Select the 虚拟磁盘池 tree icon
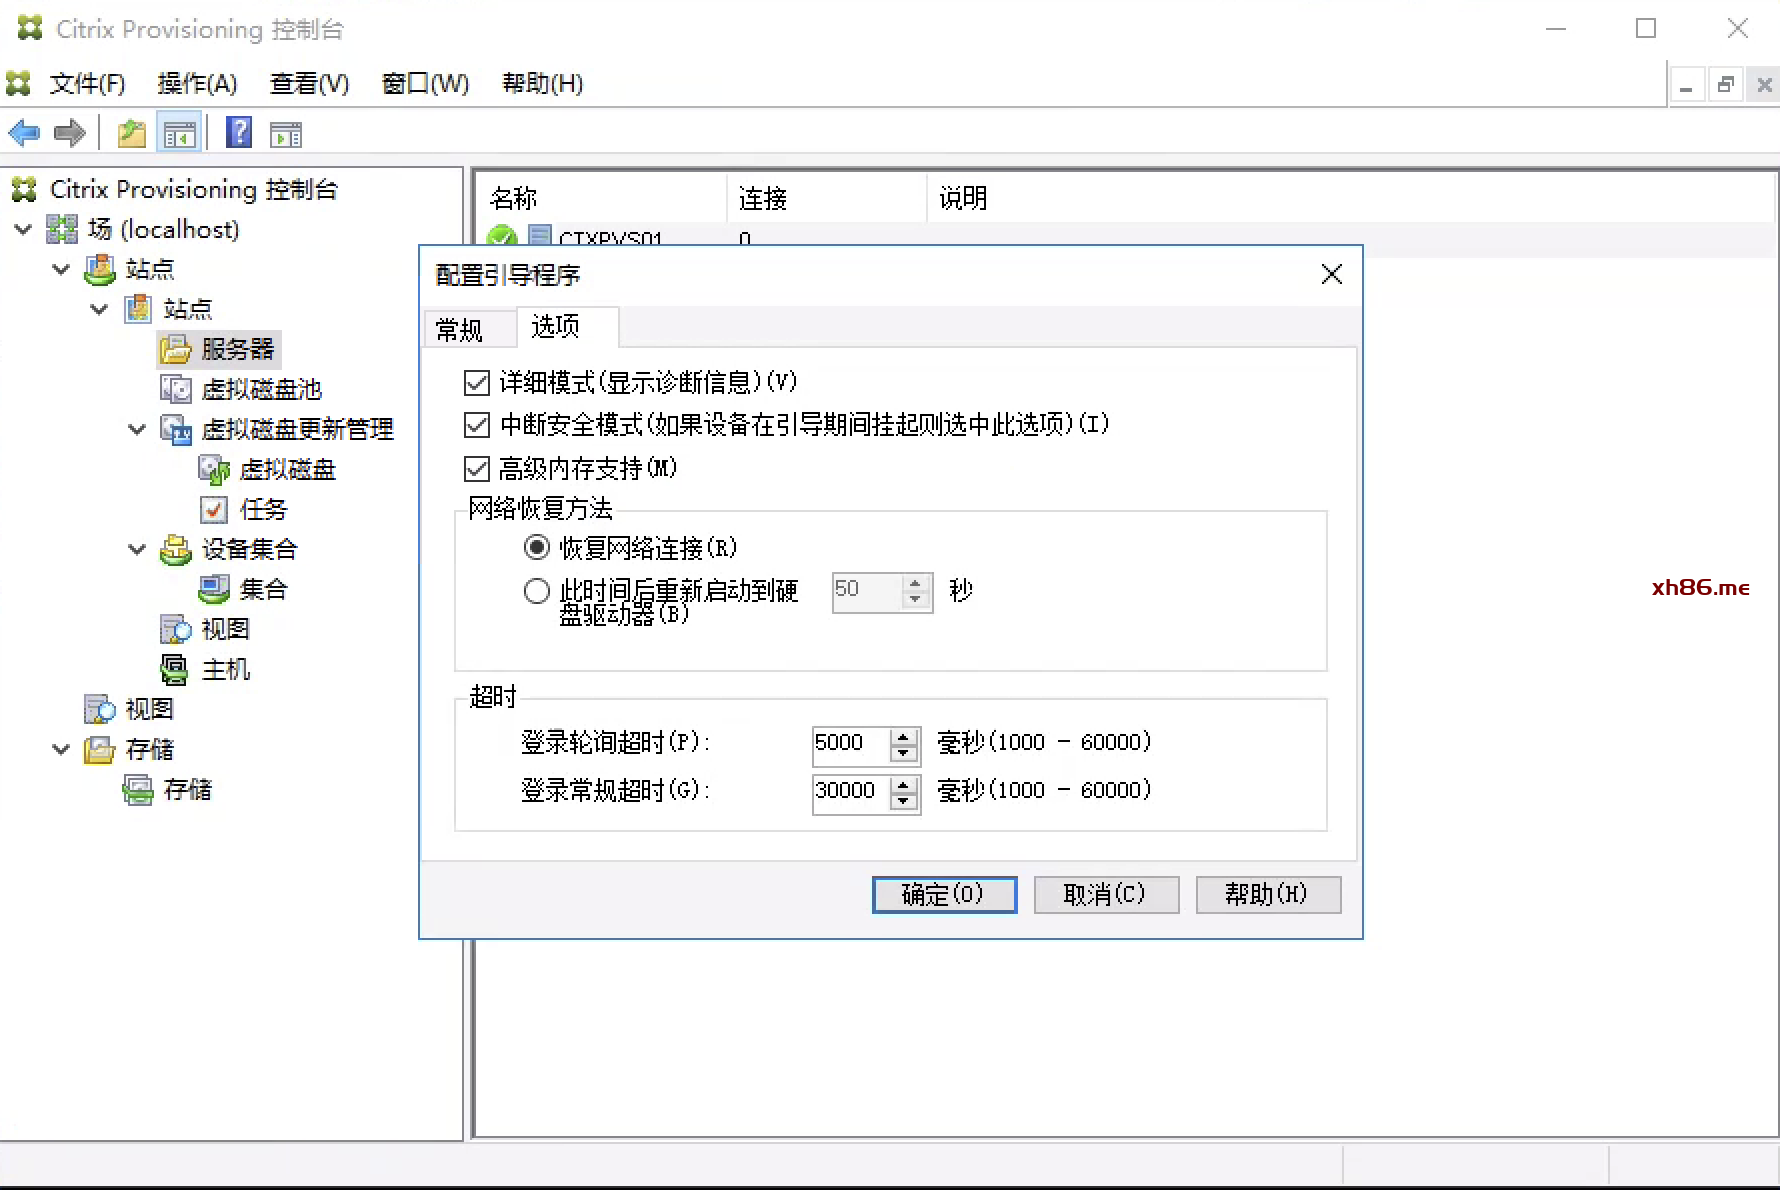1780x1190 pixels. pyautogui.click(x=176, y=389)
